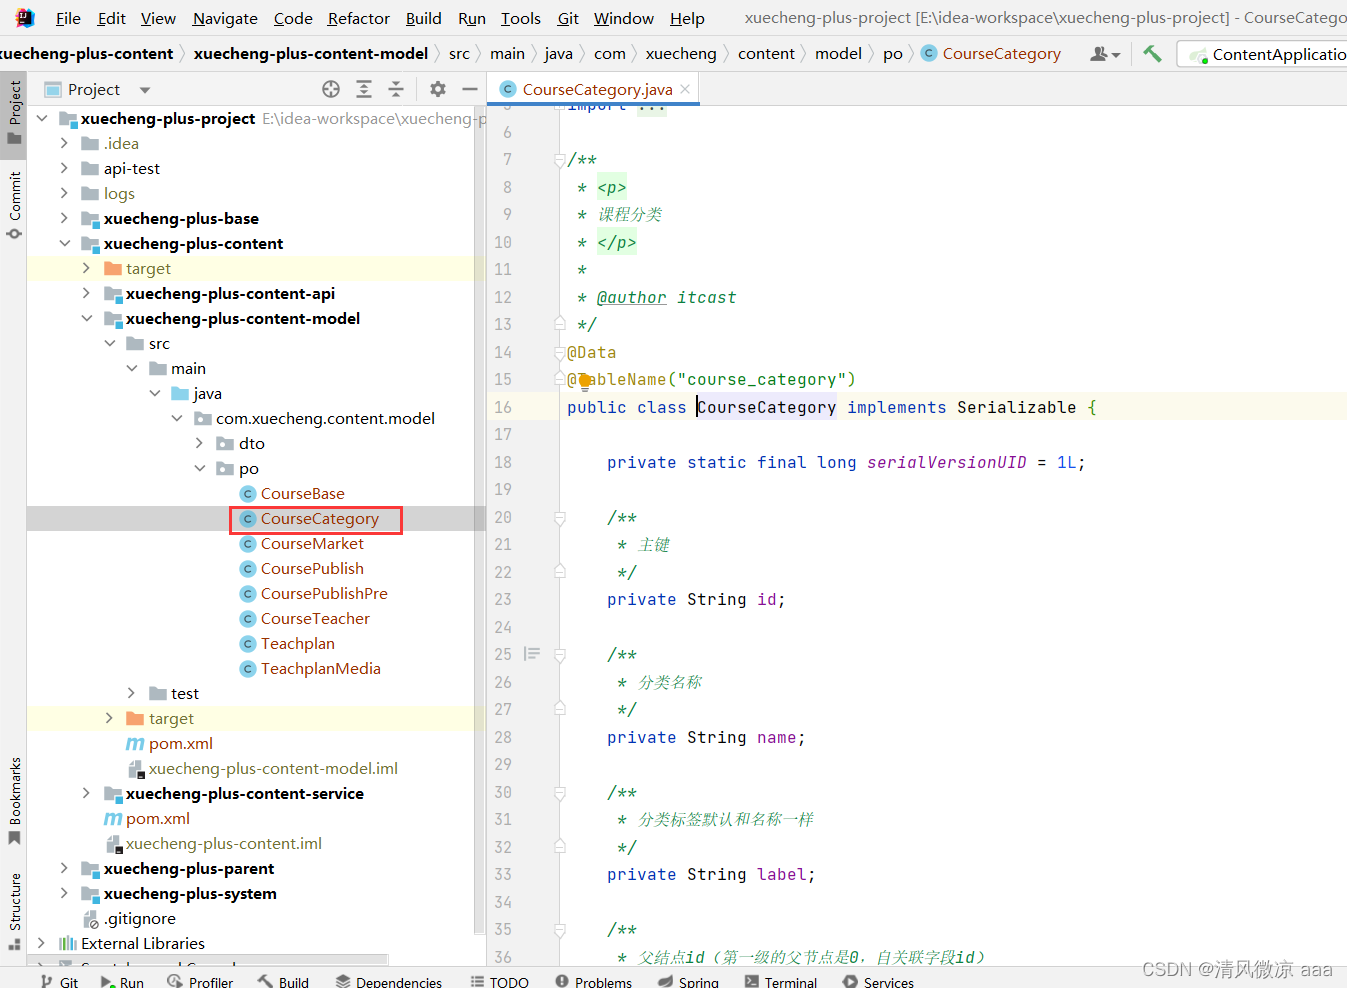
Task: Click the yellow intention bulb on line 15
Action: (x=585, y=381)
